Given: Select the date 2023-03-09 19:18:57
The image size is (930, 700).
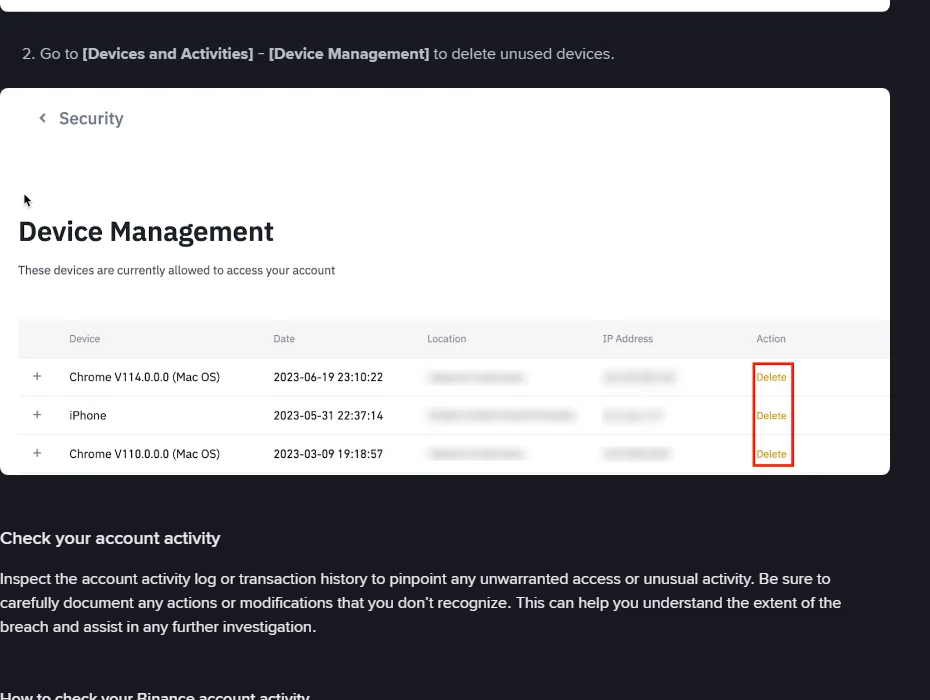Looking at the screenshot, I should (328, 454).
